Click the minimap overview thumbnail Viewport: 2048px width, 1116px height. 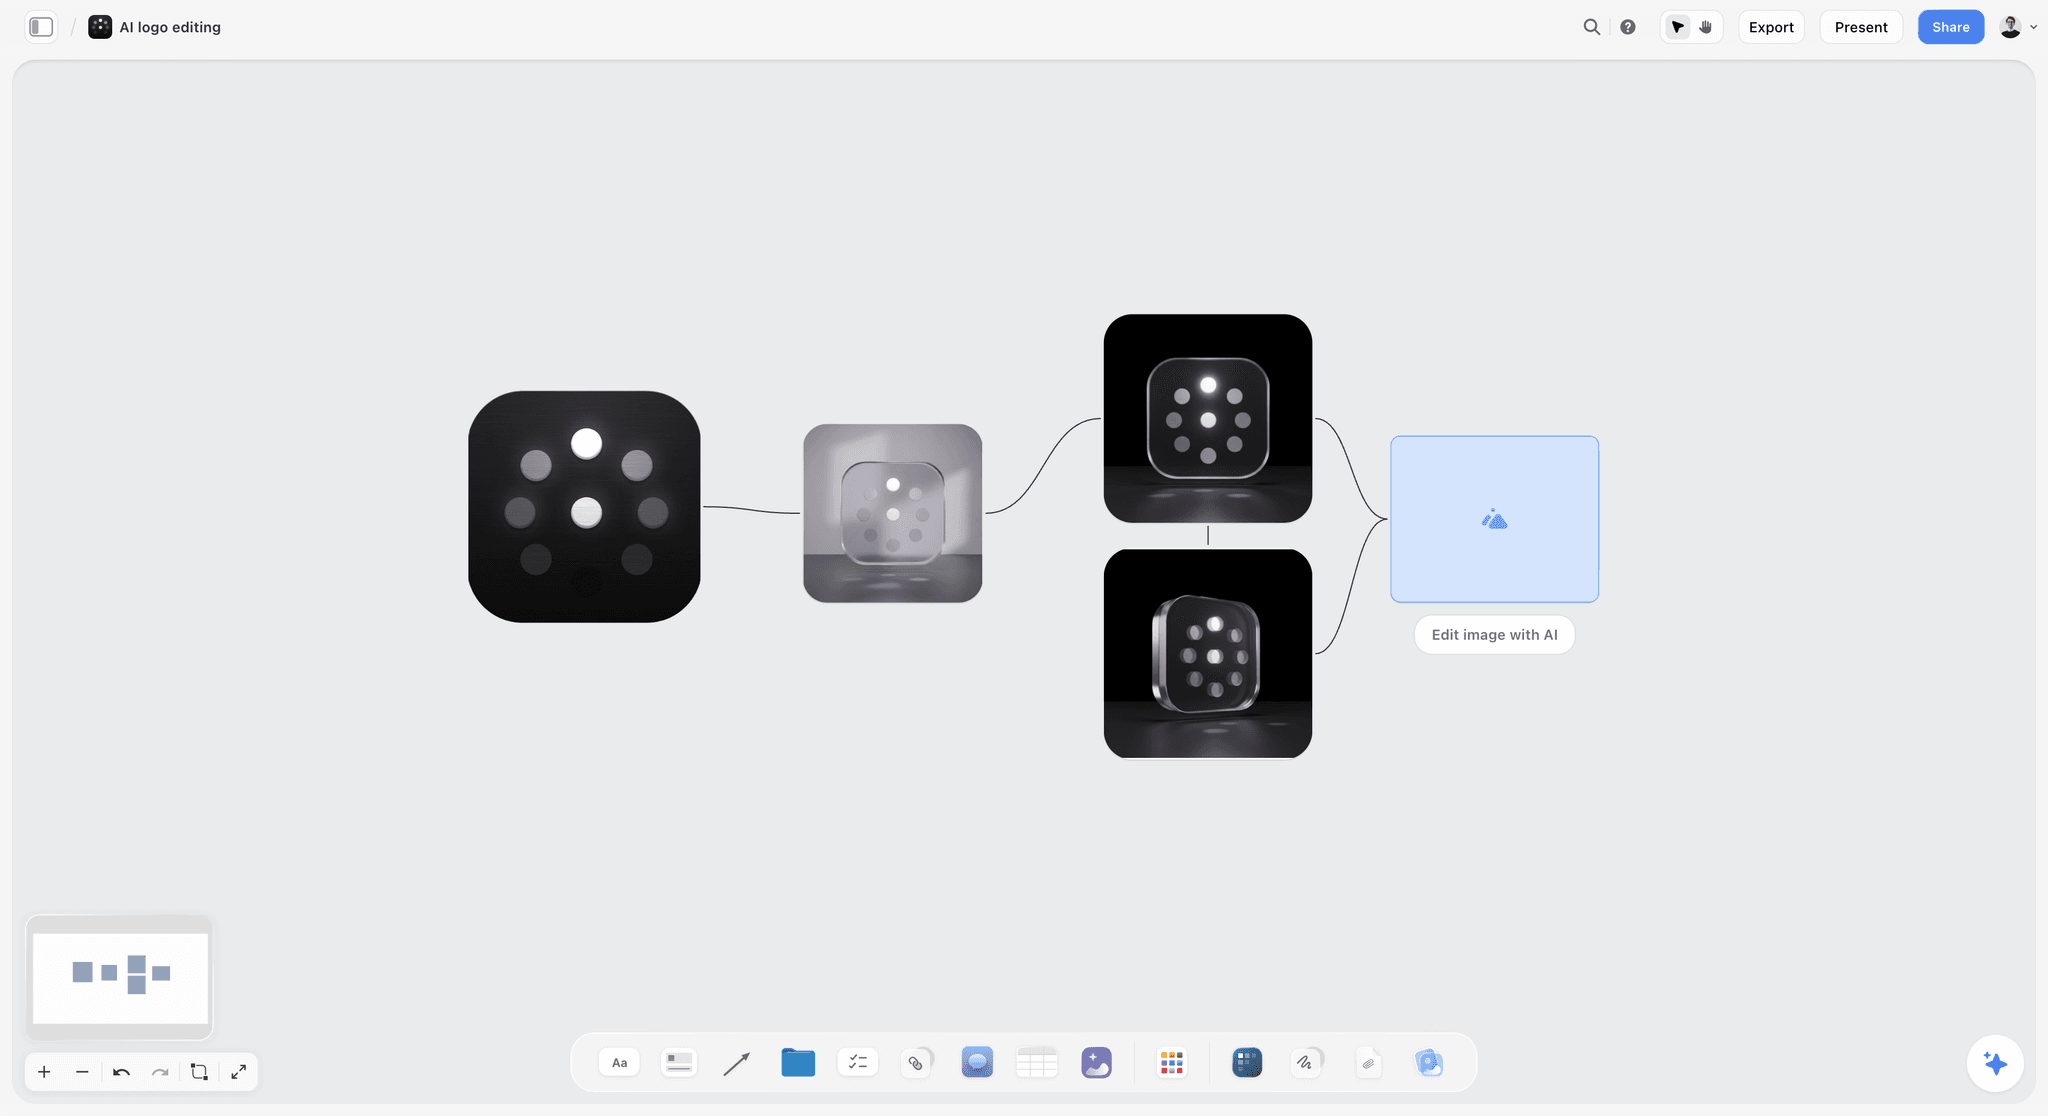(120, 977)
